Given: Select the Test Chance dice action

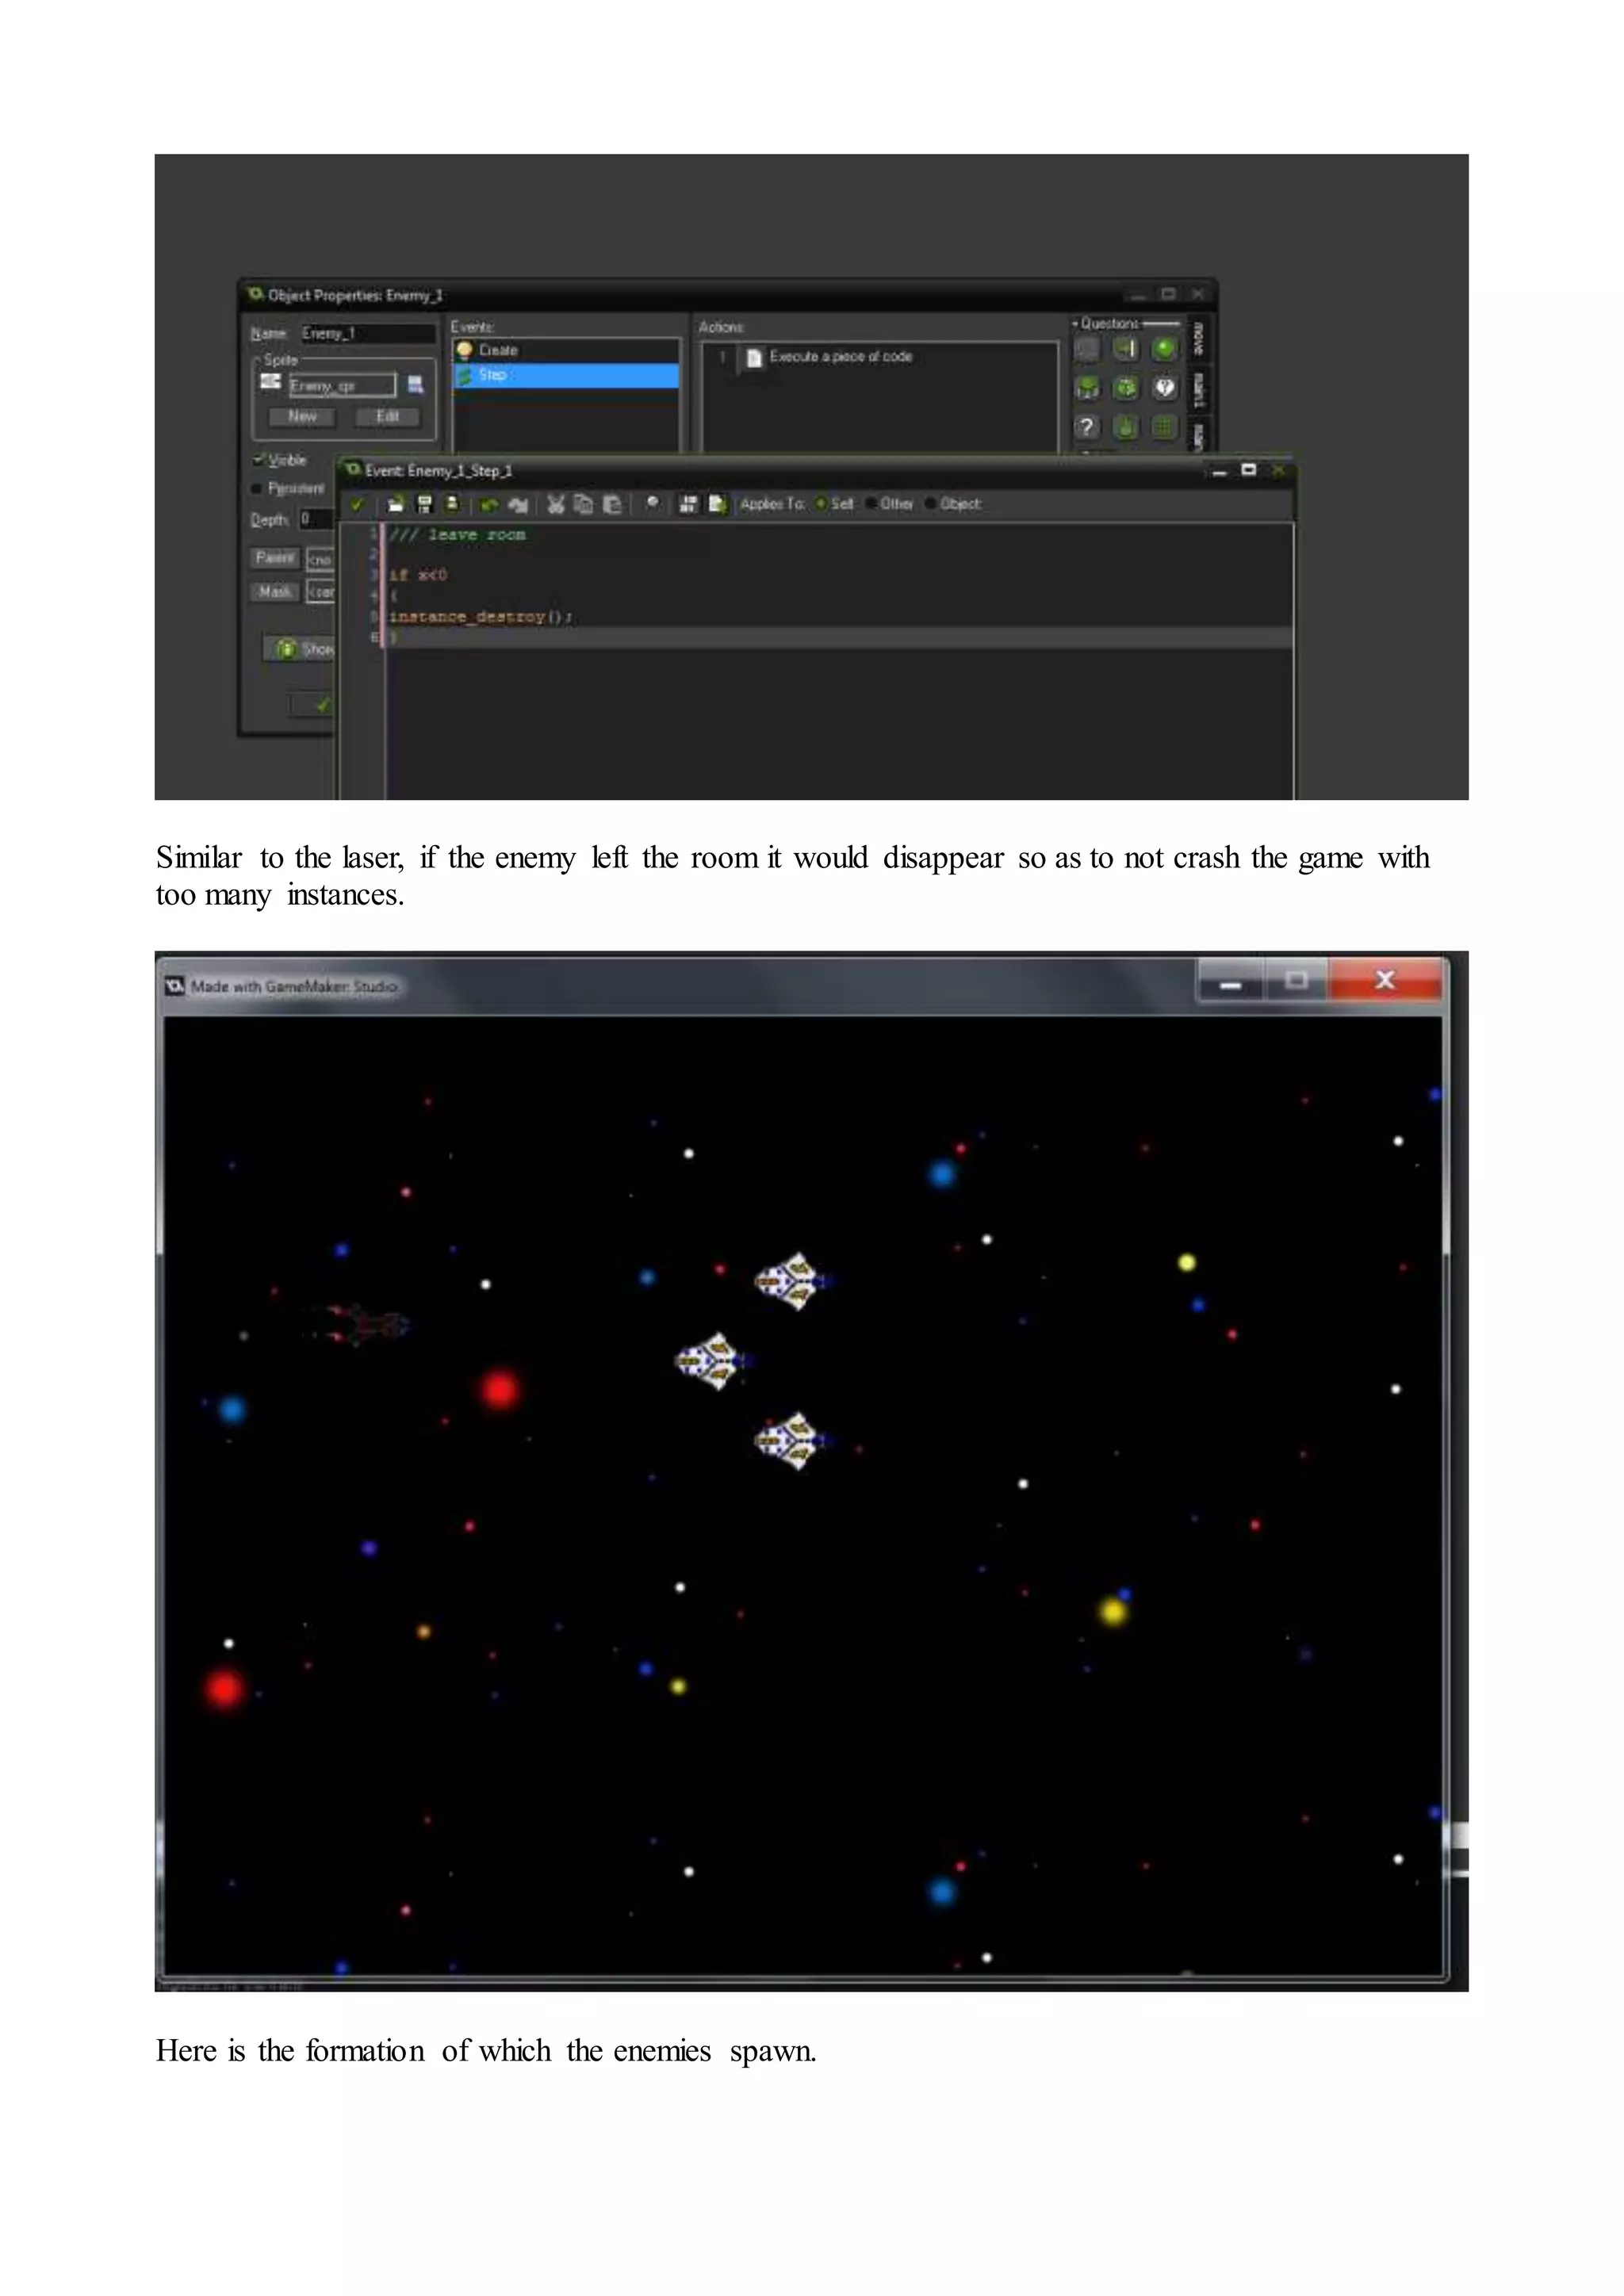Looking at the screenshot, I should point(1126,388).
